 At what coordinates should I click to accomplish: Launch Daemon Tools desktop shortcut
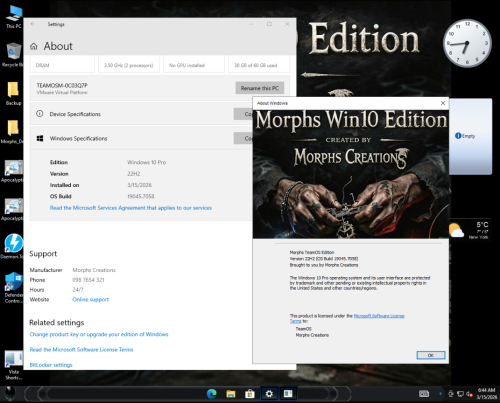[13, 246]
